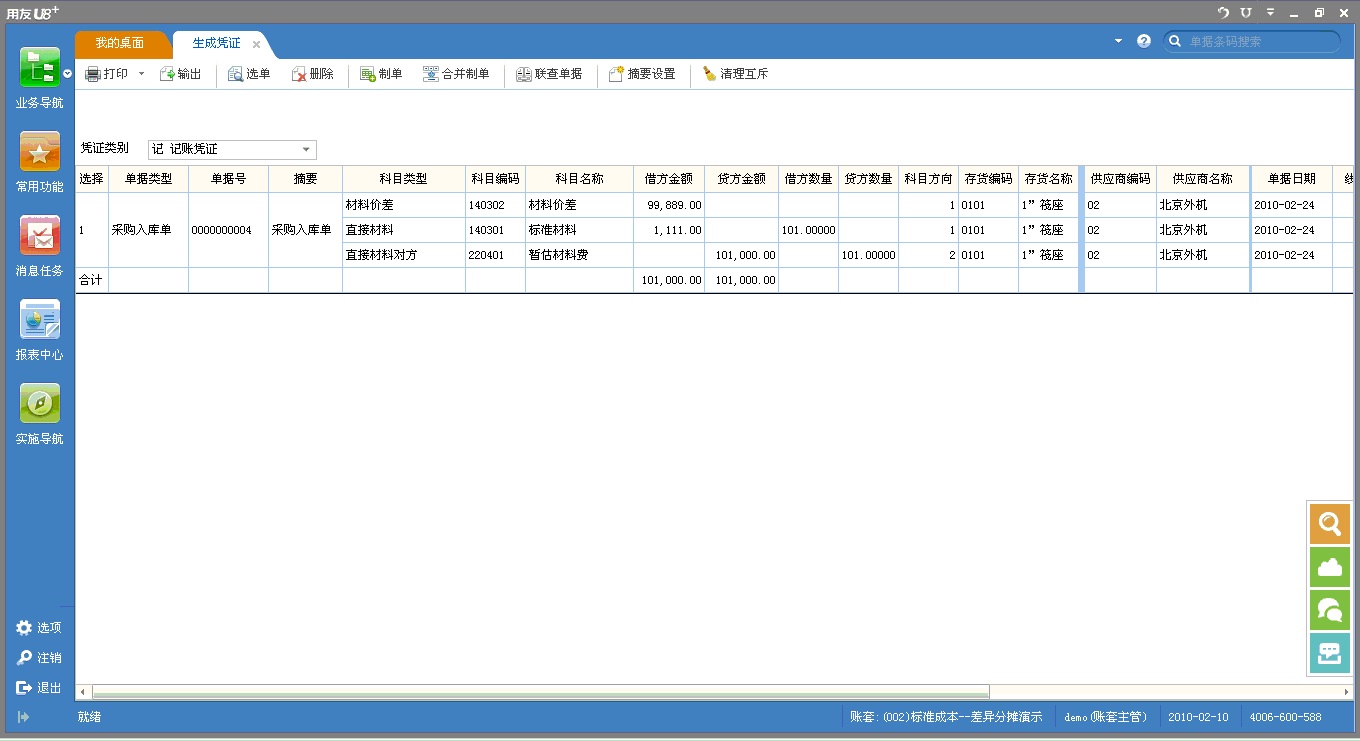The image size is (1360, 741).
Task: Open the 实施导航 compass icon
Action: point(39,404)
